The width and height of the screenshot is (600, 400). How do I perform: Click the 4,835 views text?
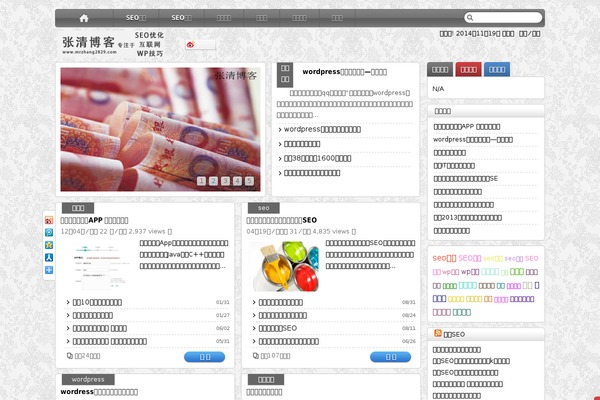click(x=331, y=232)
